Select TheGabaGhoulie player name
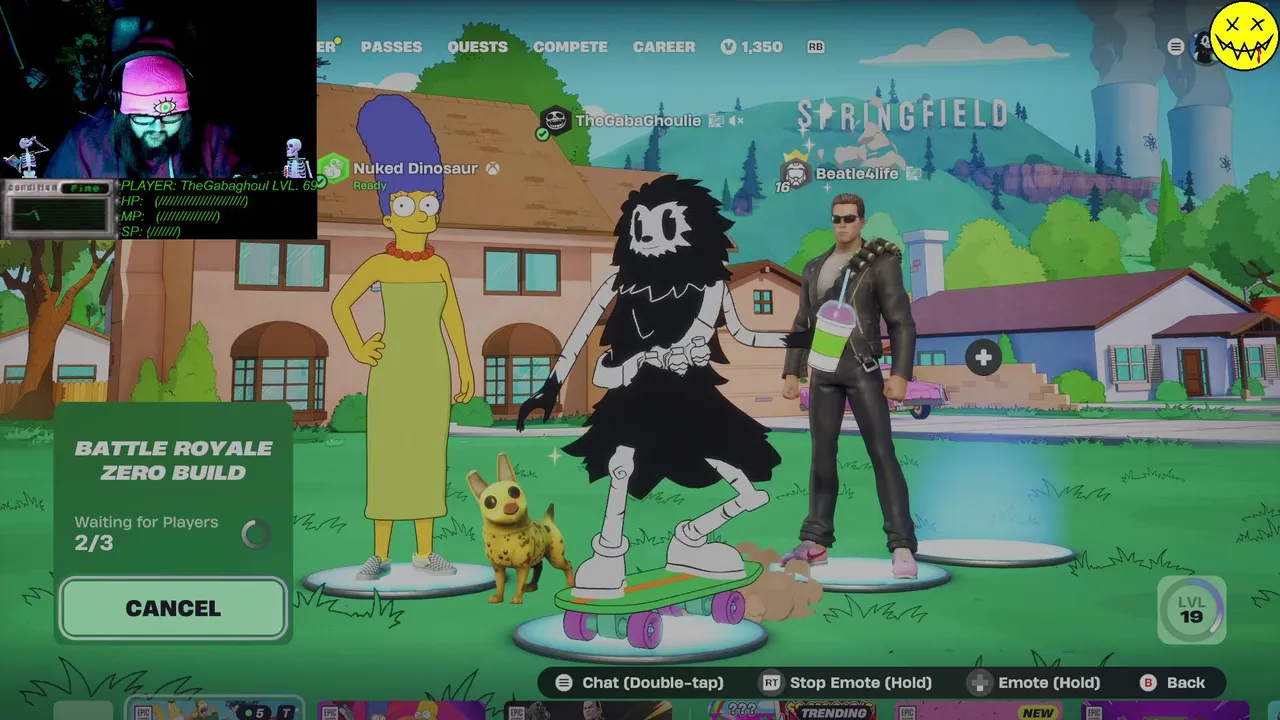This screenshot has height=720, width=1280. (638, 121)
